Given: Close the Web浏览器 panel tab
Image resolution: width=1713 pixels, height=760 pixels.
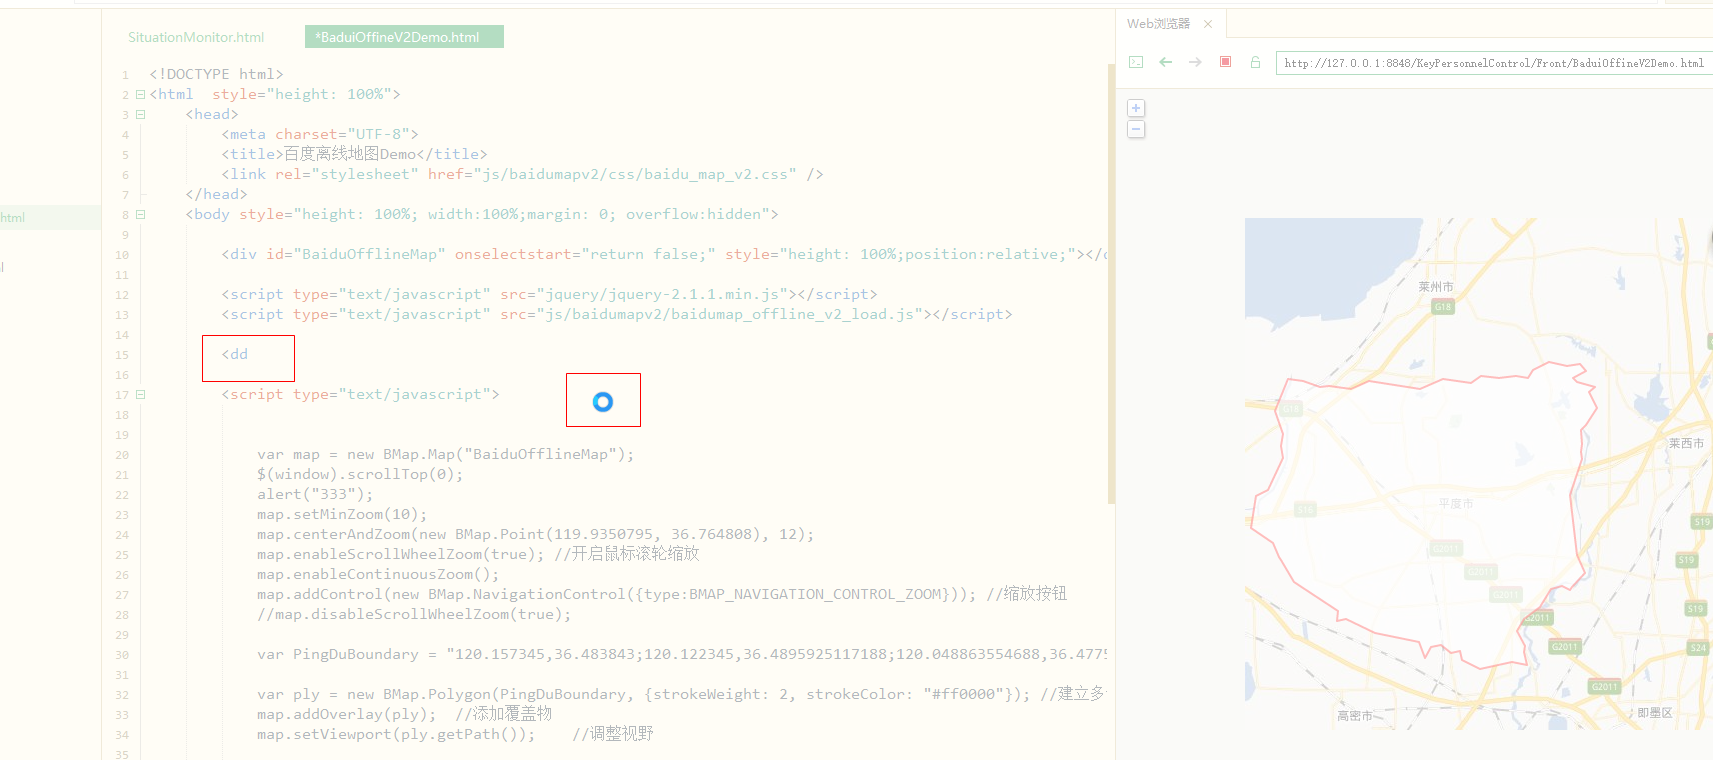Looking at the screenshot, I should [x=1208, y=24].
